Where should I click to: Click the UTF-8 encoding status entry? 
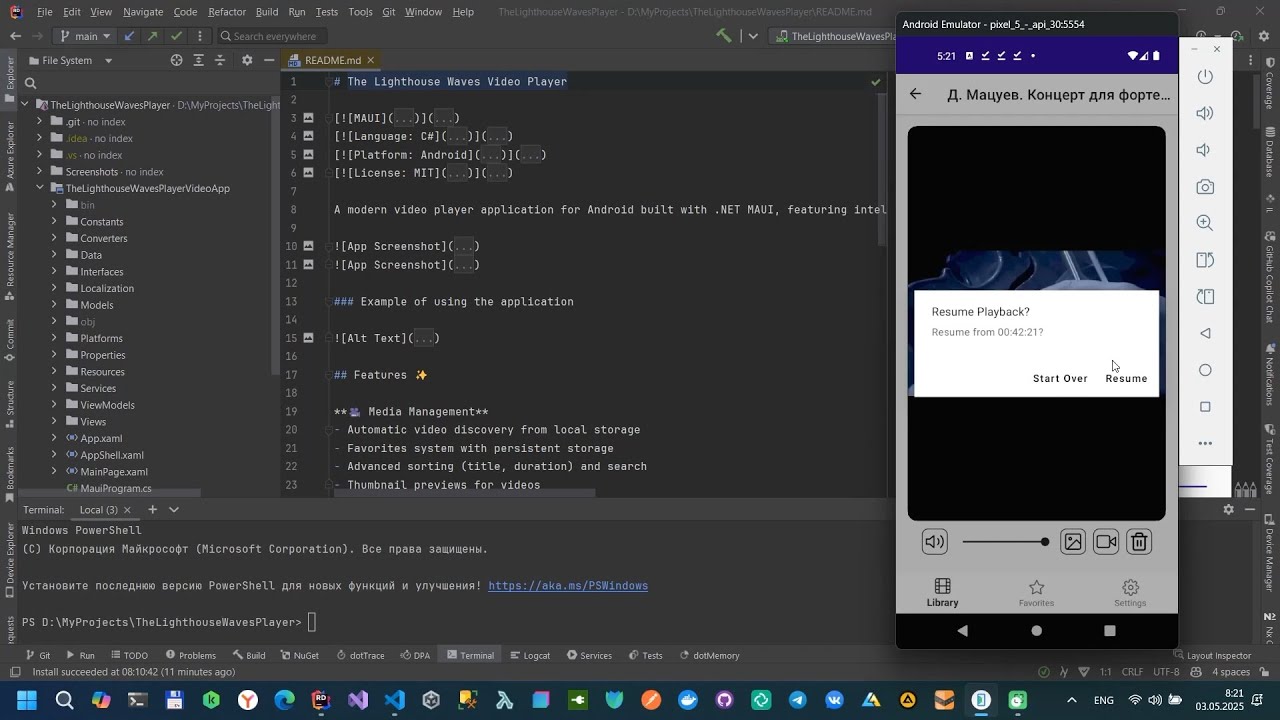1166,672
